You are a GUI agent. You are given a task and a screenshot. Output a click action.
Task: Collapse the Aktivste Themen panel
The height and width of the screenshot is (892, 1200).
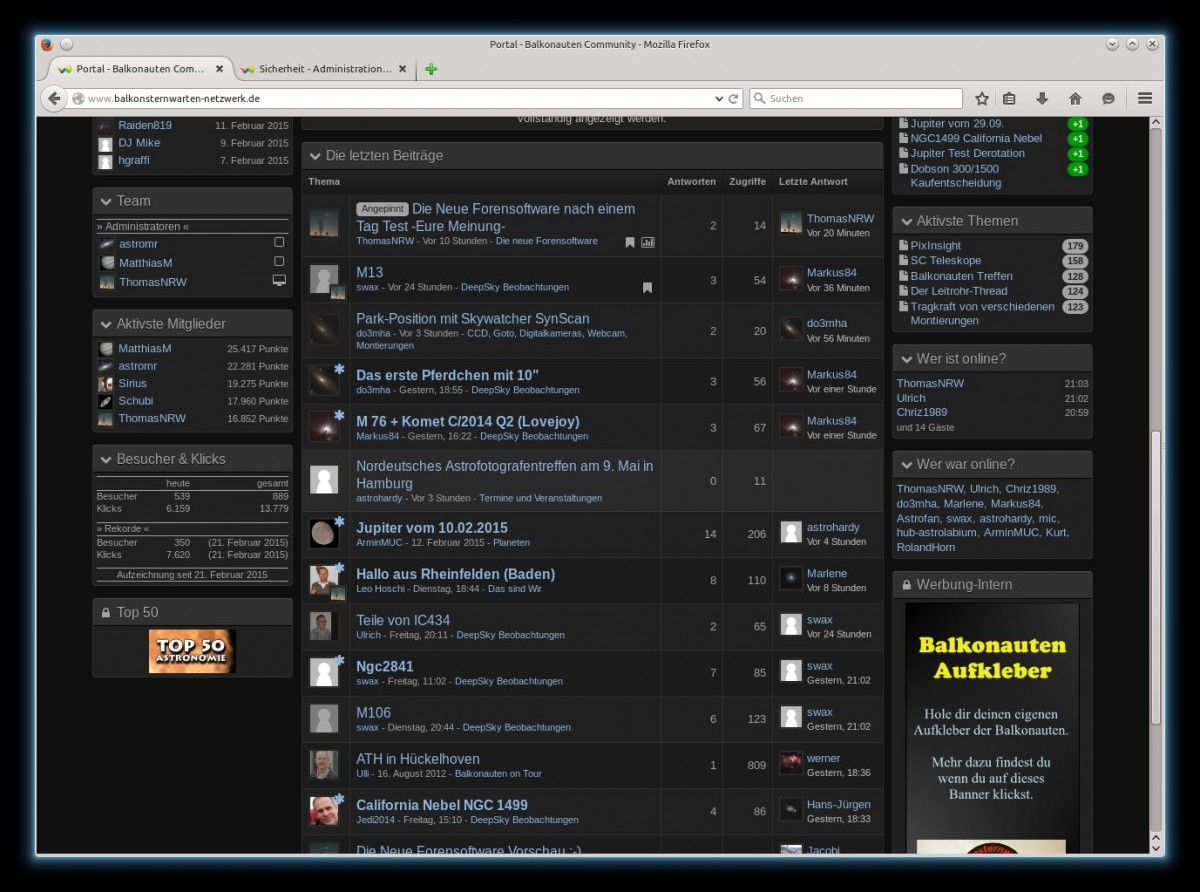click(x=906, y=221)
